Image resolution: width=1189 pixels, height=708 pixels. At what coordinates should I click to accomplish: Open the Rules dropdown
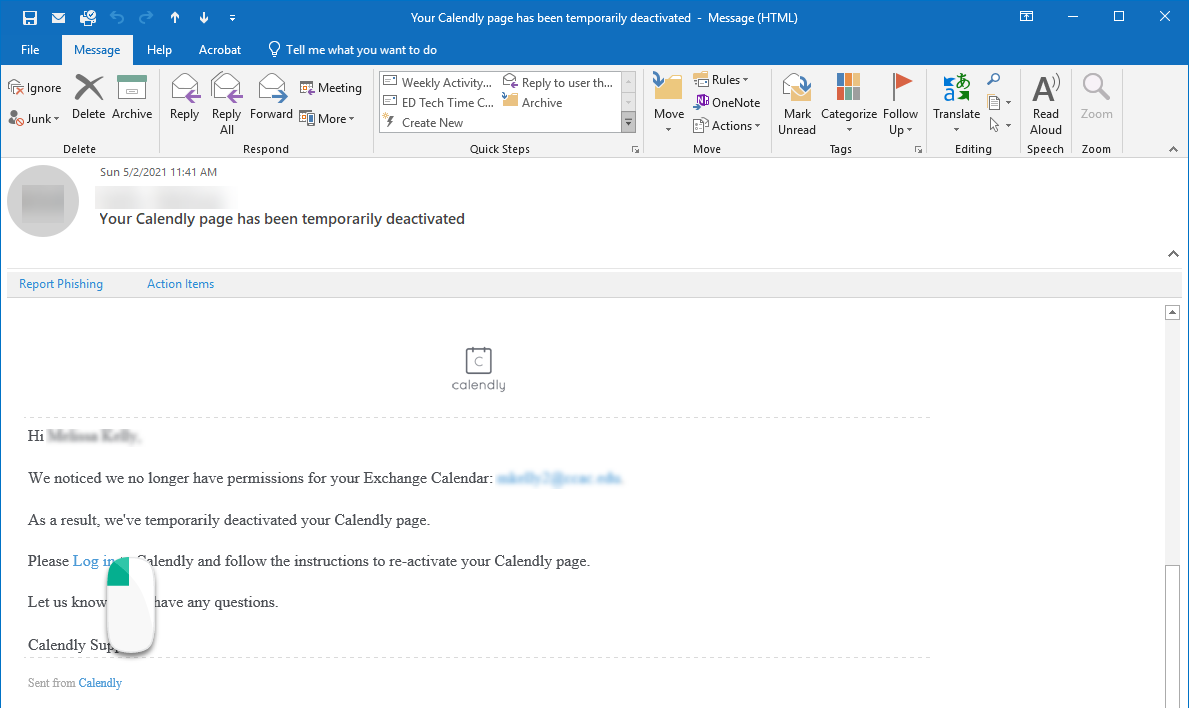[x=721, y=80]
